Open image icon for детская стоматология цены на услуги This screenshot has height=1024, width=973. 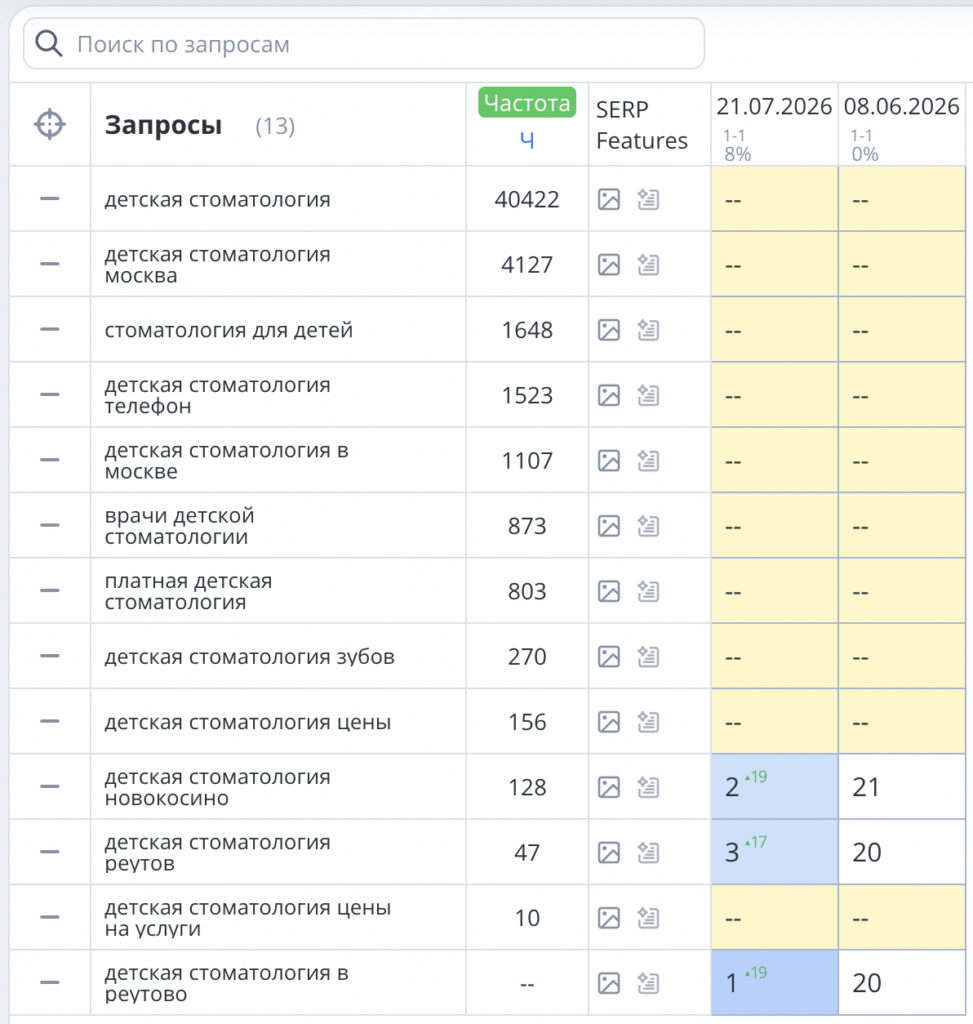coord(609,918)
